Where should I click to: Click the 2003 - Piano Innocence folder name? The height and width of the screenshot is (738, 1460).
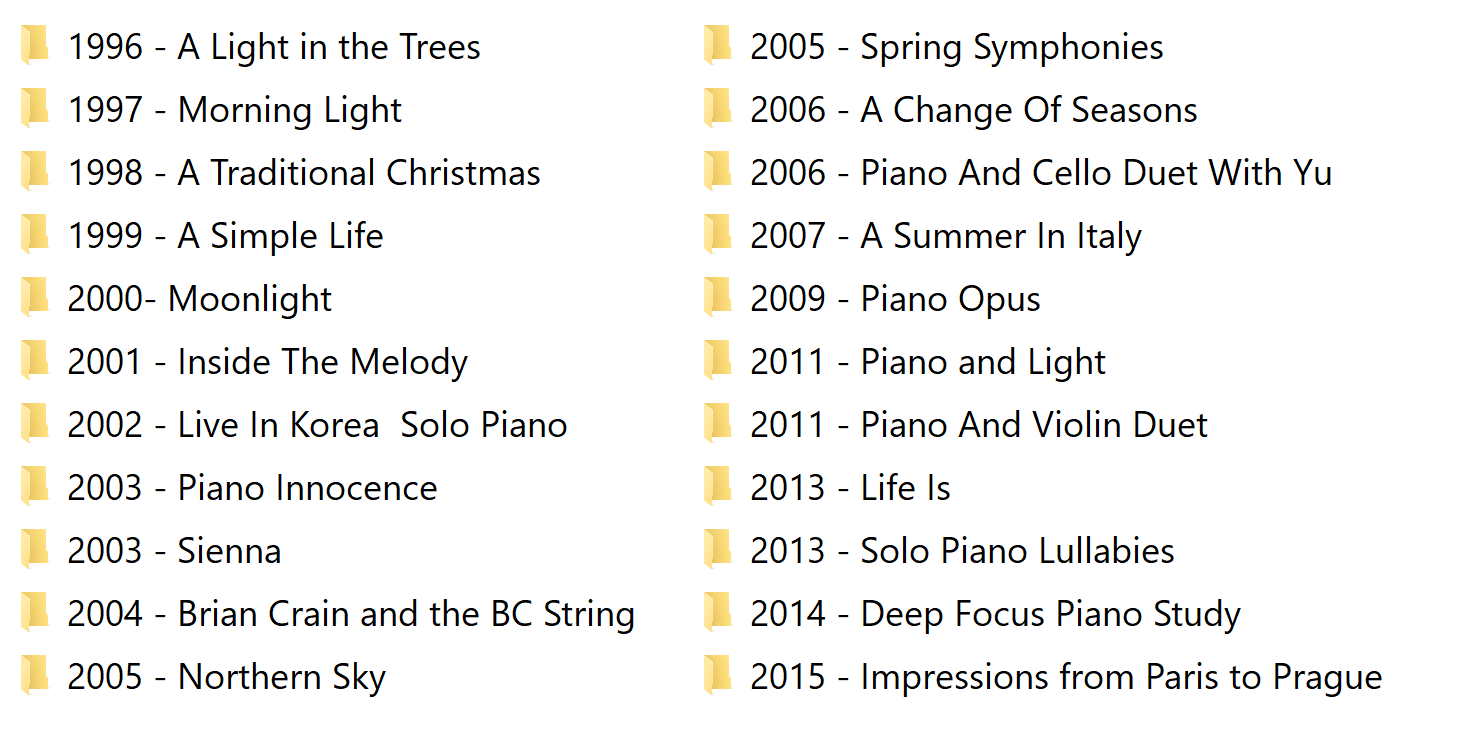(x=252, y=488)
